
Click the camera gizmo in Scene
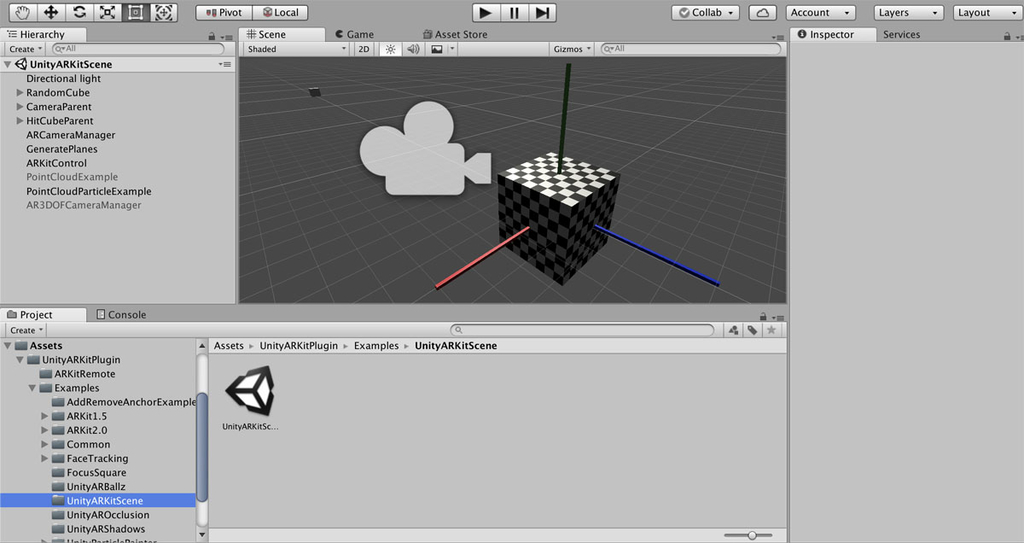pos(424,149)
